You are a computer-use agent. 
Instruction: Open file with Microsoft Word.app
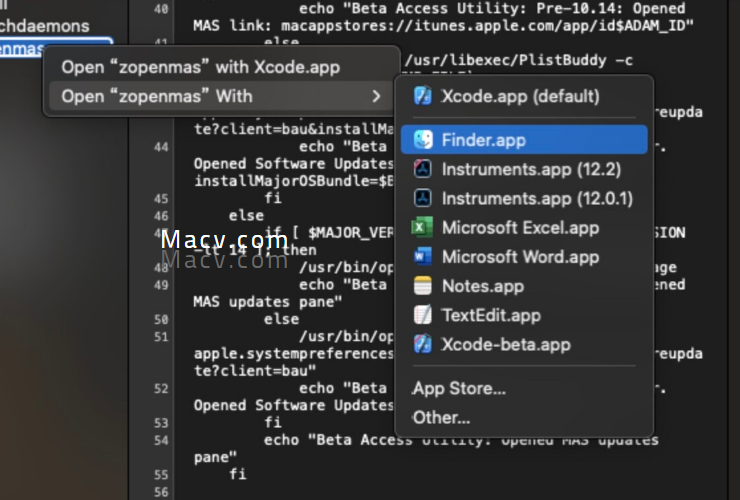tap(524, 257)
